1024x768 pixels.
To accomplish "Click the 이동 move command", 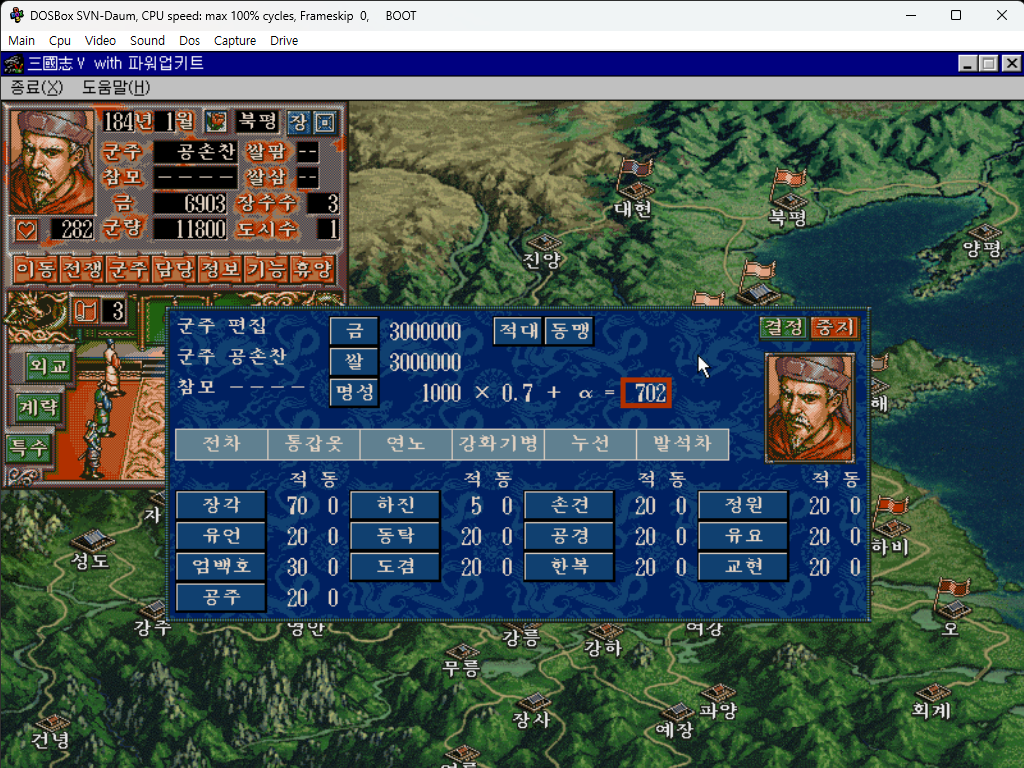I will click(36, 268).
